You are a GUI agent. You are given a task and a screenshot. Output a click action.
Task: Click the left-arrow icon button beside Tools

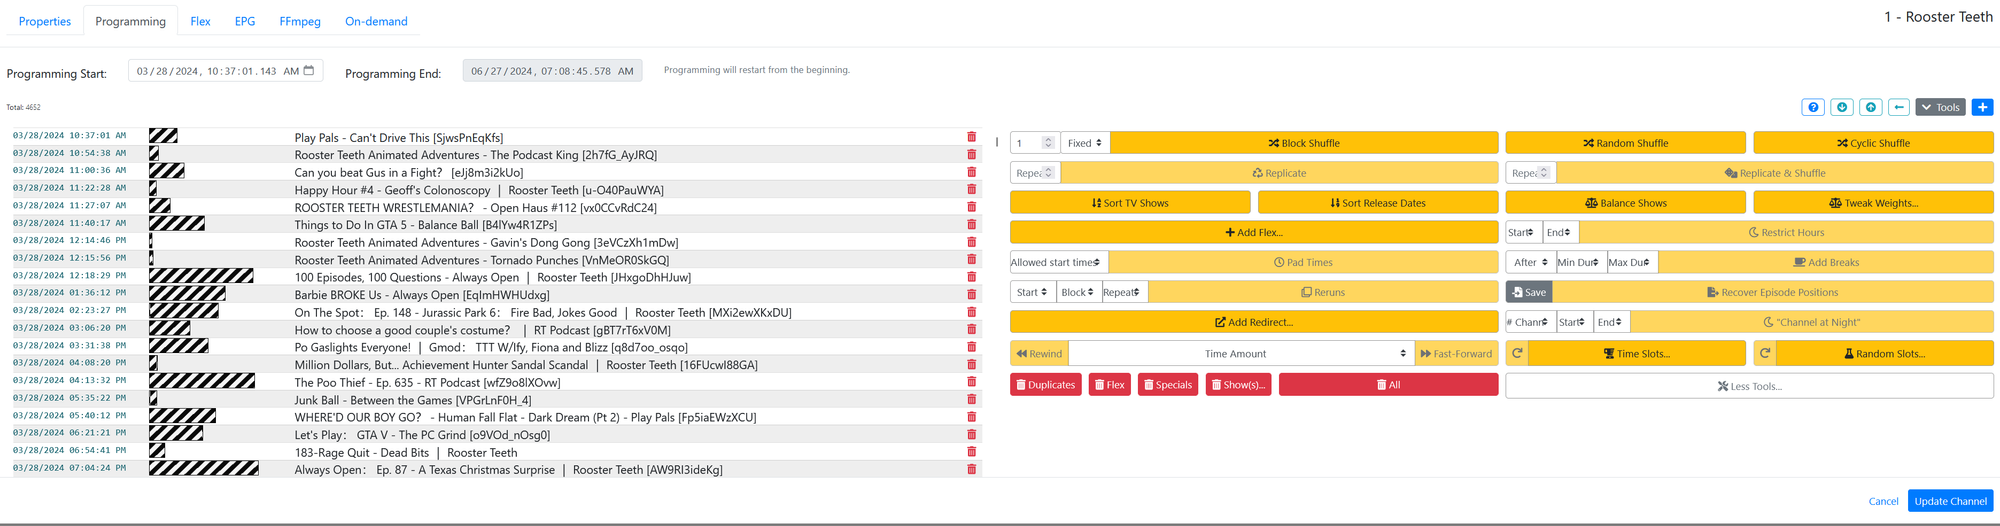point(1899,107)
